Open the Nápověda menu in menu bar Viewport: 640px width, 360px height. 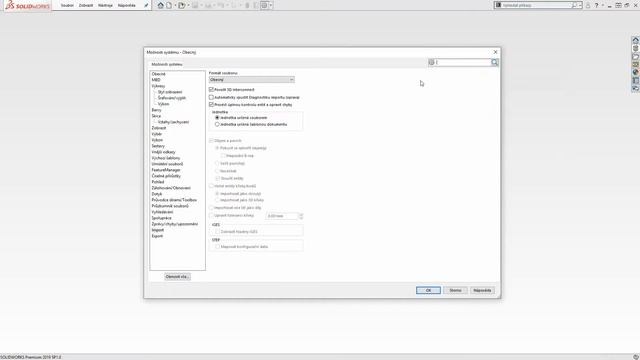coord(127,5)
